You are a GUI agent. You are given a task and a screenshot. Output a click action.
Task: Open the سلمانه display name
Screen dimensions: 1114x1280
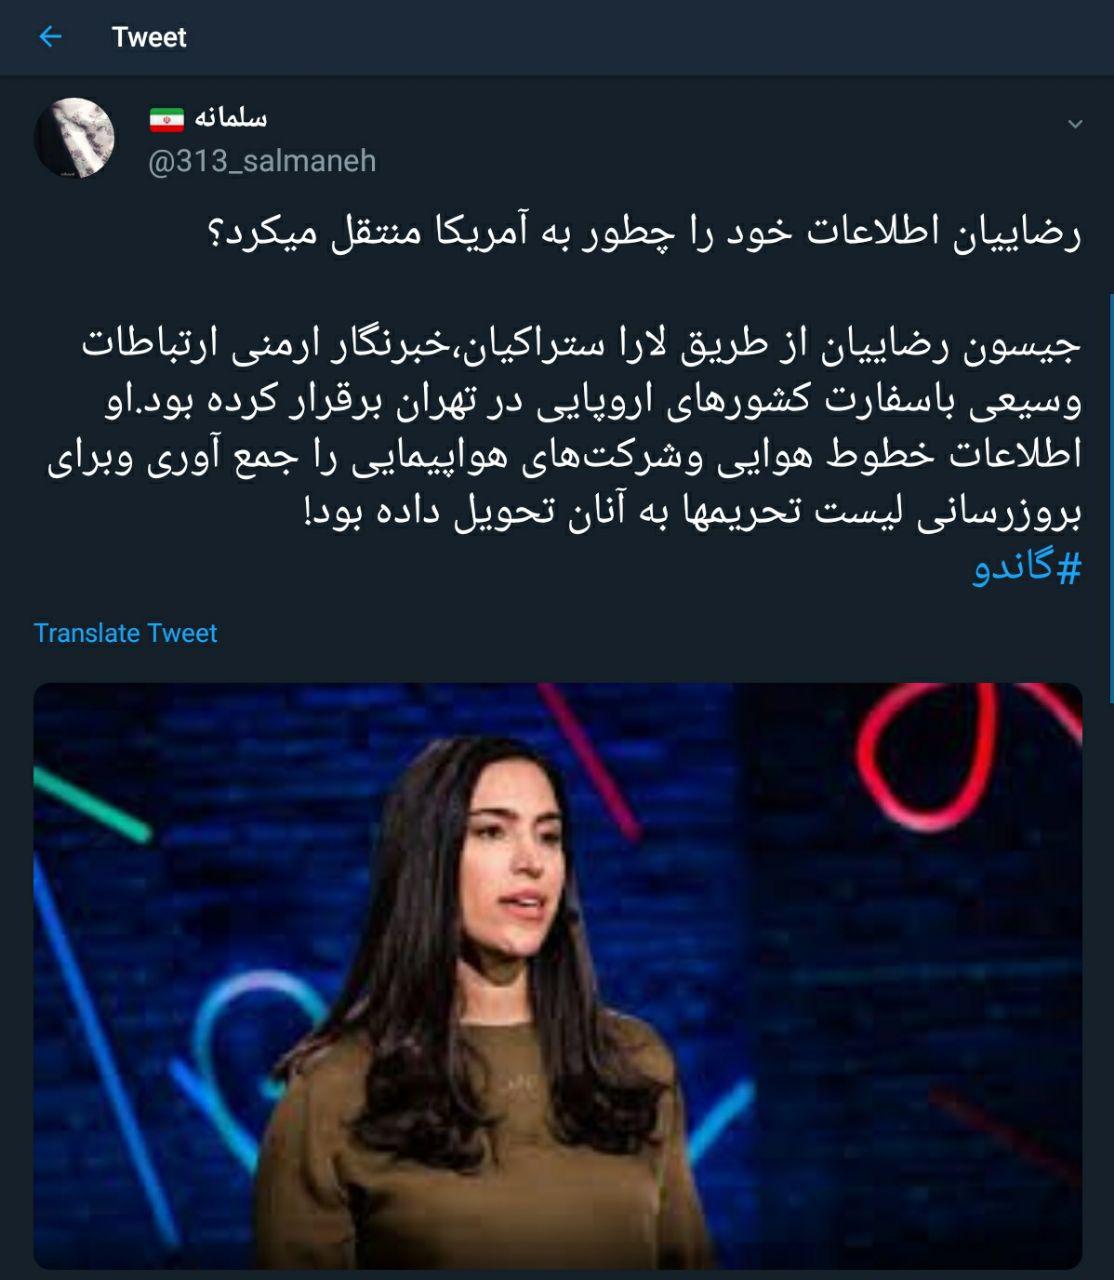click(x=230, y=118)
